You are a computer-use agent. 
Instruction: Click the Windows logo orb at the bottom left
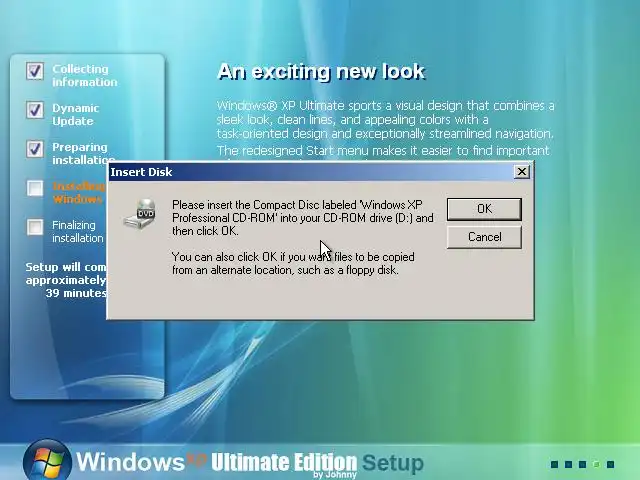tap(47, 460)
